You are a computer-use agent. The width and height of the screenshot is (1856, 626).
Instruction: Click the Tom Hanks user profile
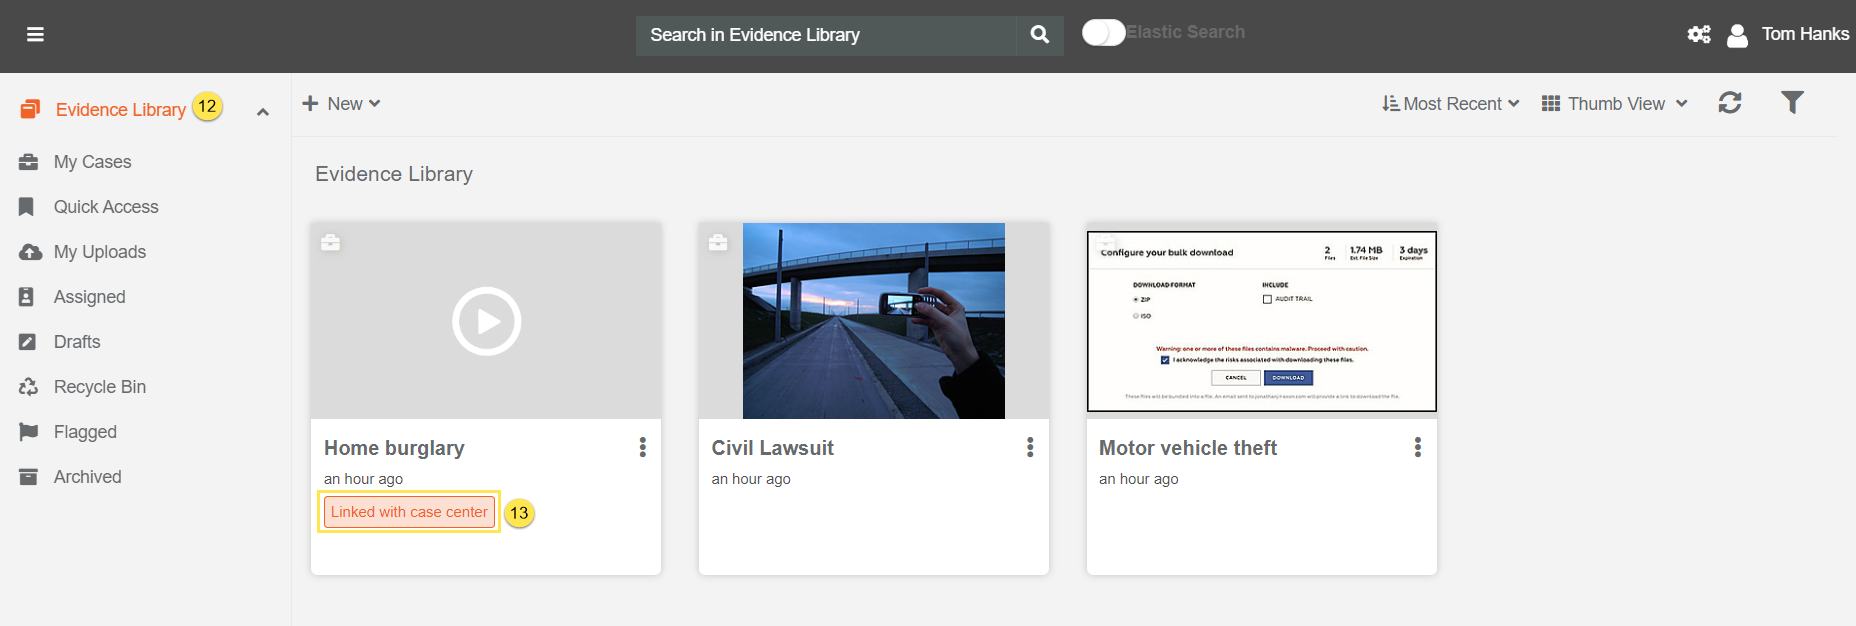click(x=1804, y=35)
